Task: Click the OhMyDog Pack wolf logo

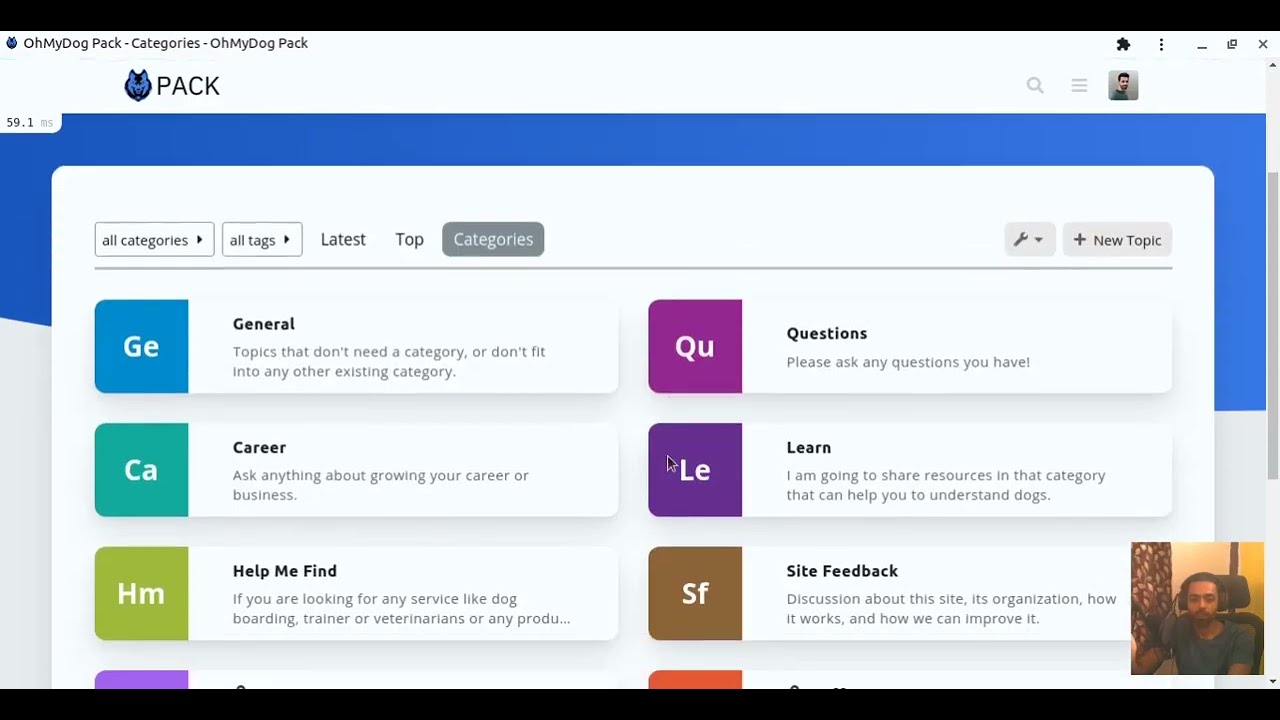Action: 138,86
